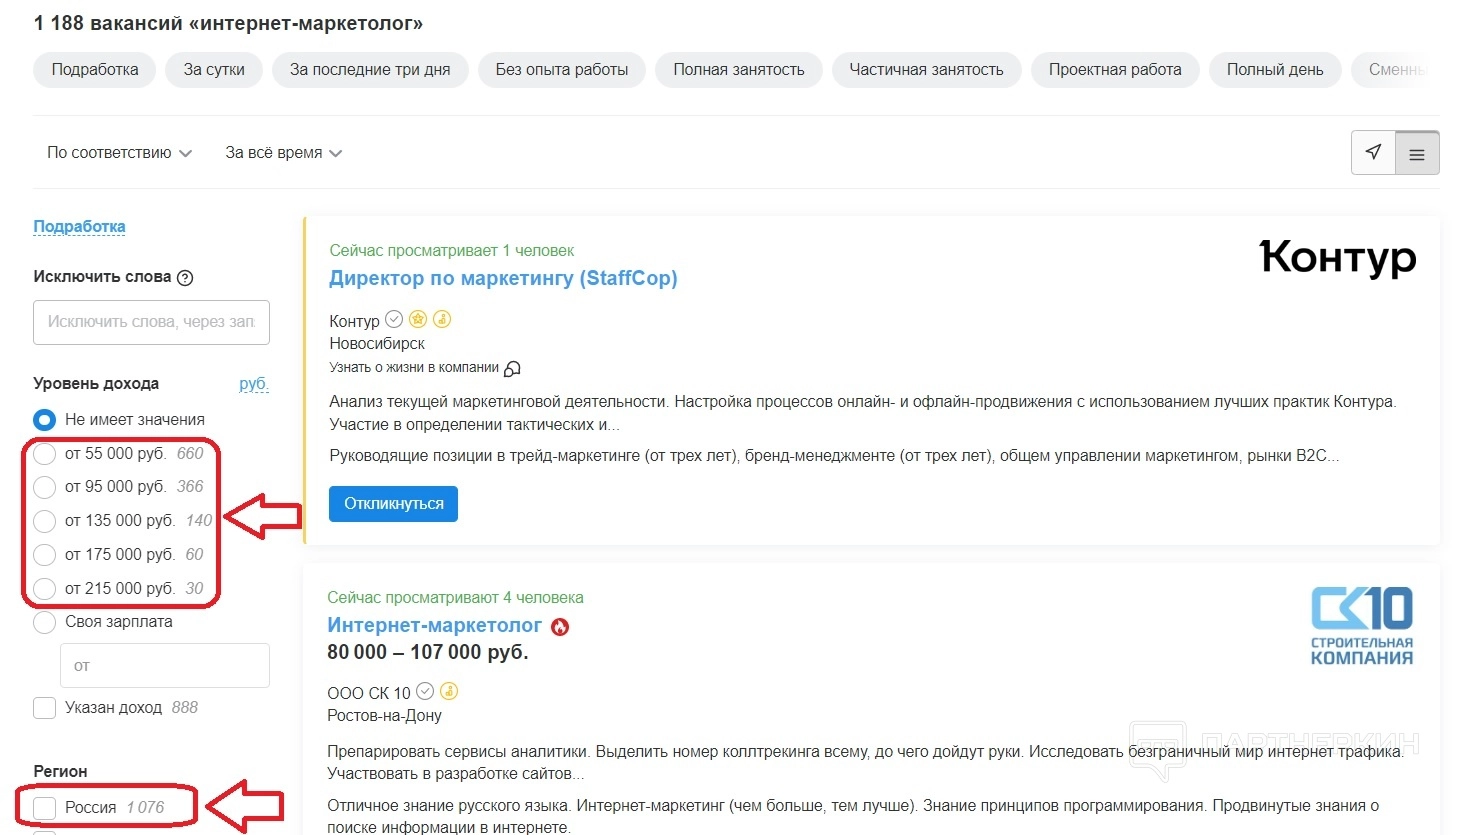Click the fire icon next to Интернет-маркетолог
Screen dimensions: 1471x835
point(560,627)
